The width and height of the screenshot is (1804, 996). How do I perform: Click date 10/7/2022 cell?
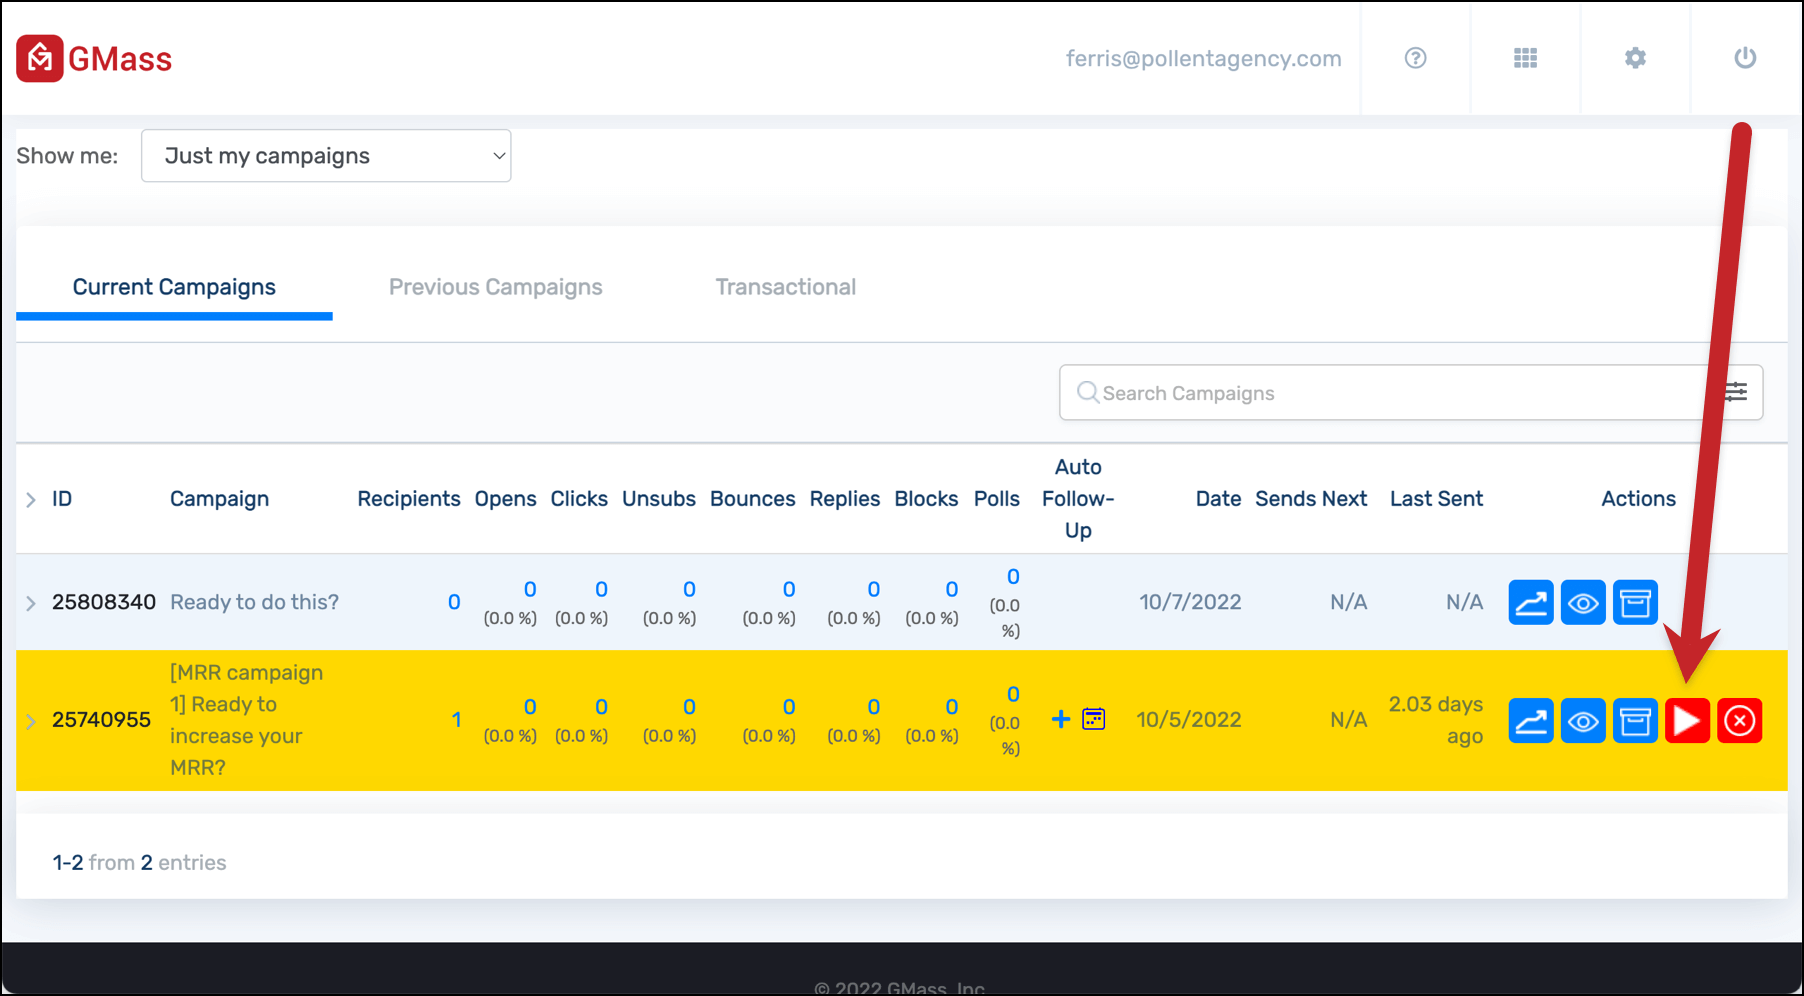tap(1190, 602)
